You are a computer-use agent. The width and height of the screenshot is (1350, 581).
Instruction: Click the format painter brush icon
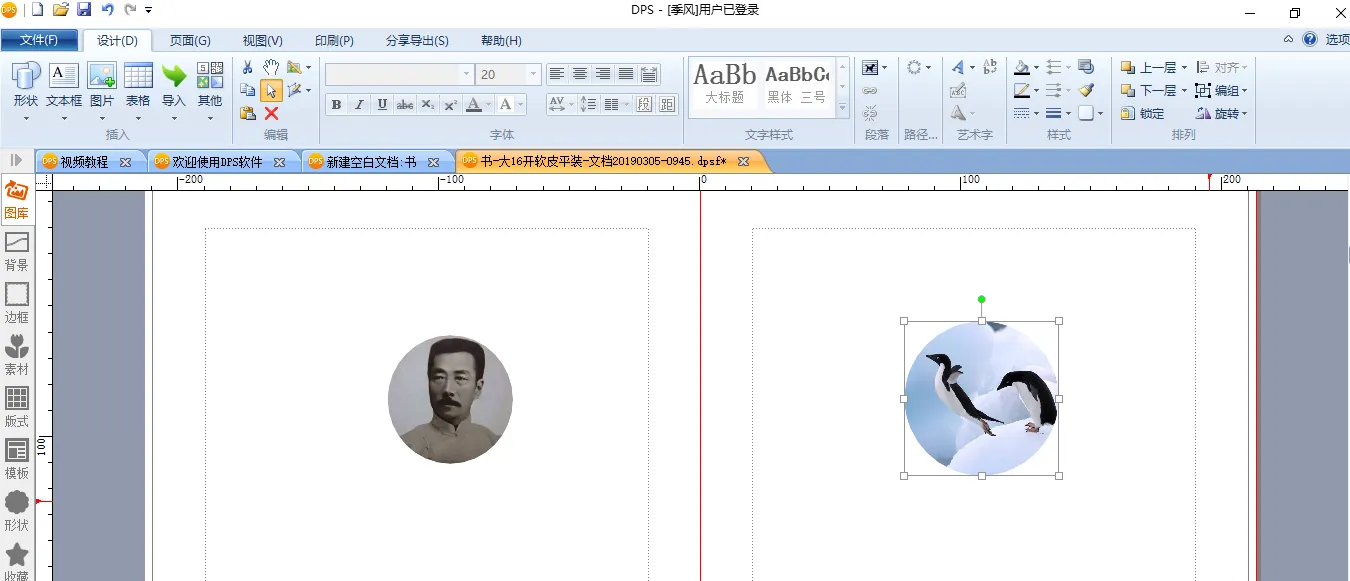tap(1086, 90)
